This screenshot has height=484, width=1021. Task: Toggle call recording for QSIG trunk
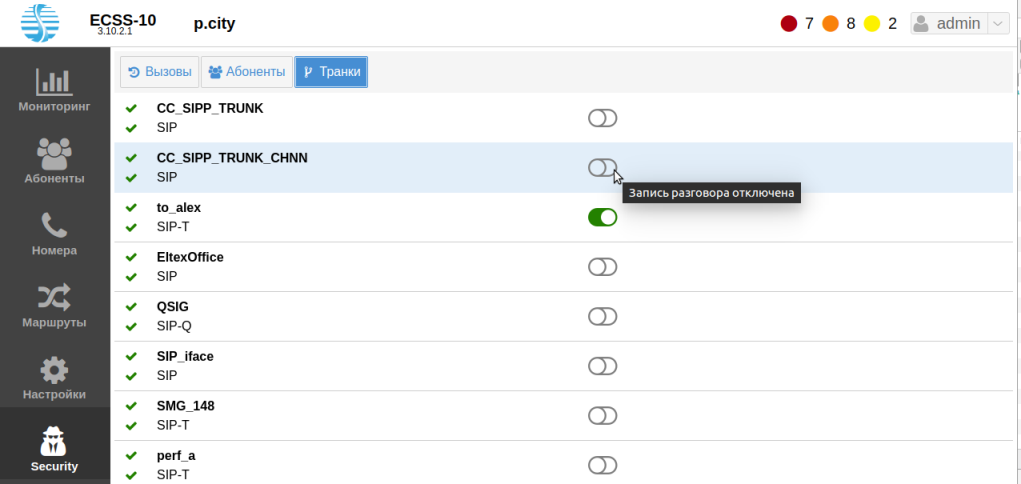pyautogui.click(x=602, y=316)
